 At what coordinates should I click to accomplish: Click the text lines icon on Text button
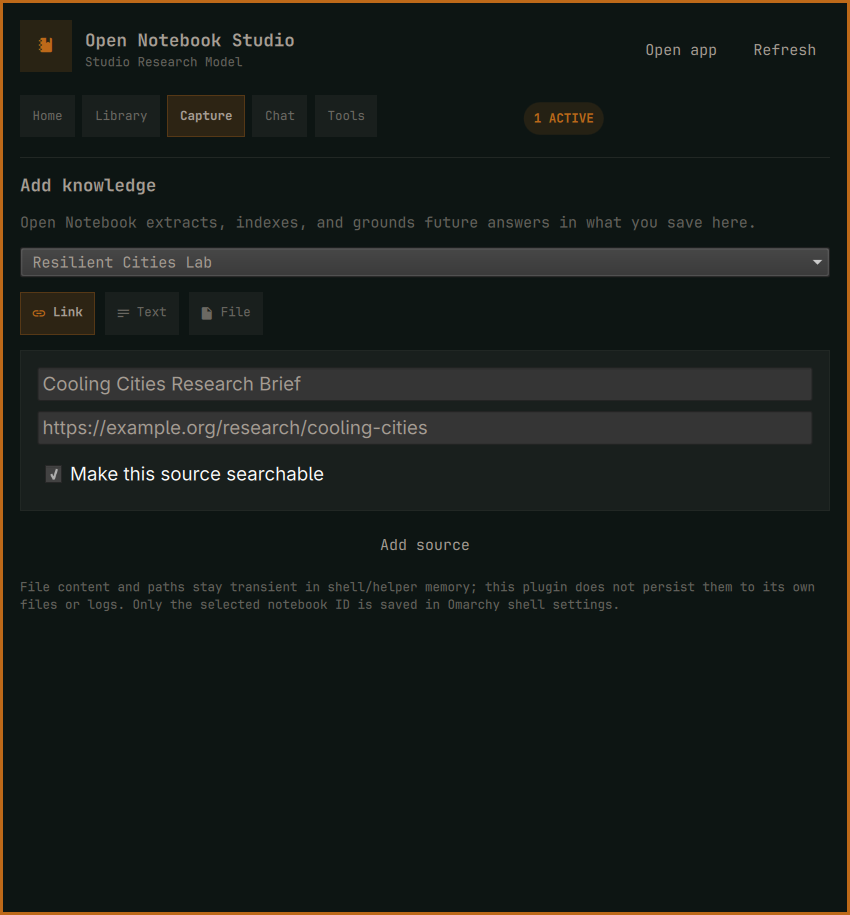(x=123, y=313)
